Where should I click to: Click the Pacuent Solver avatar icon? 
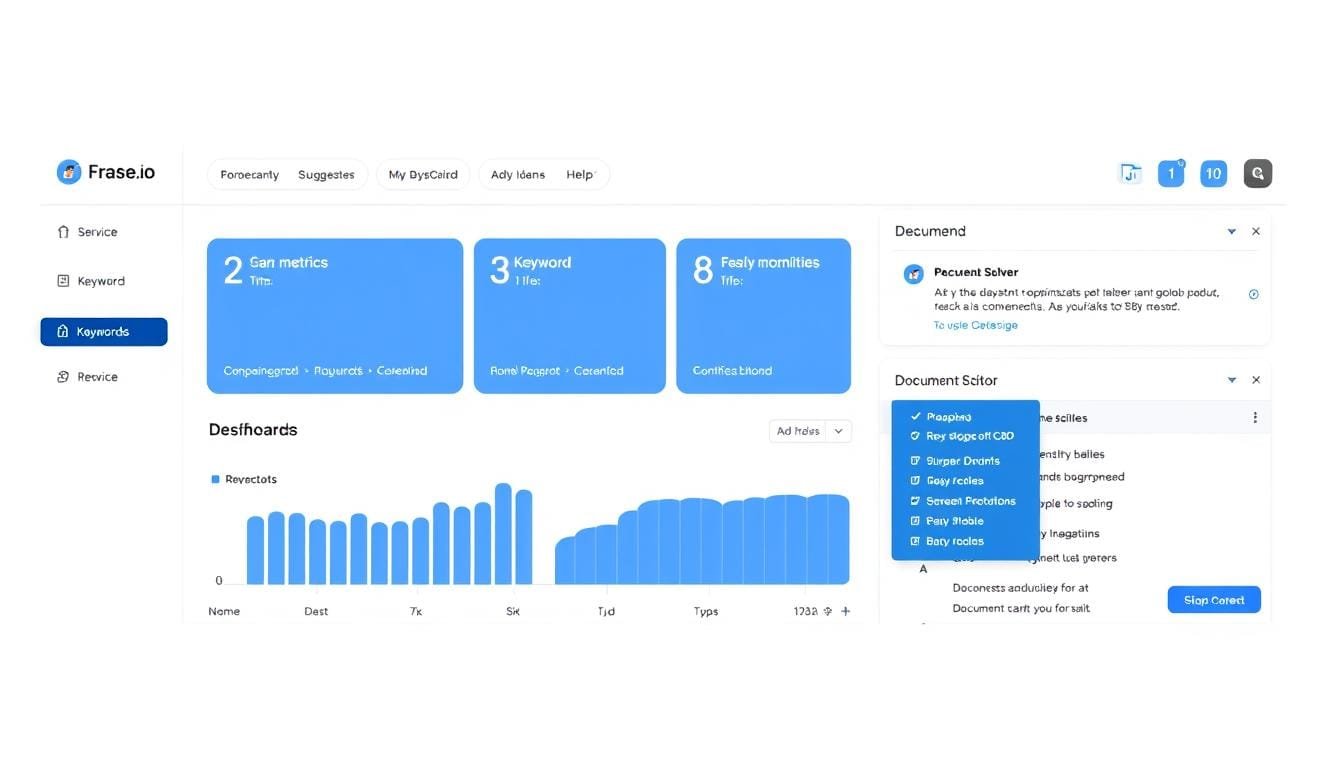click(x=913, y=274)
